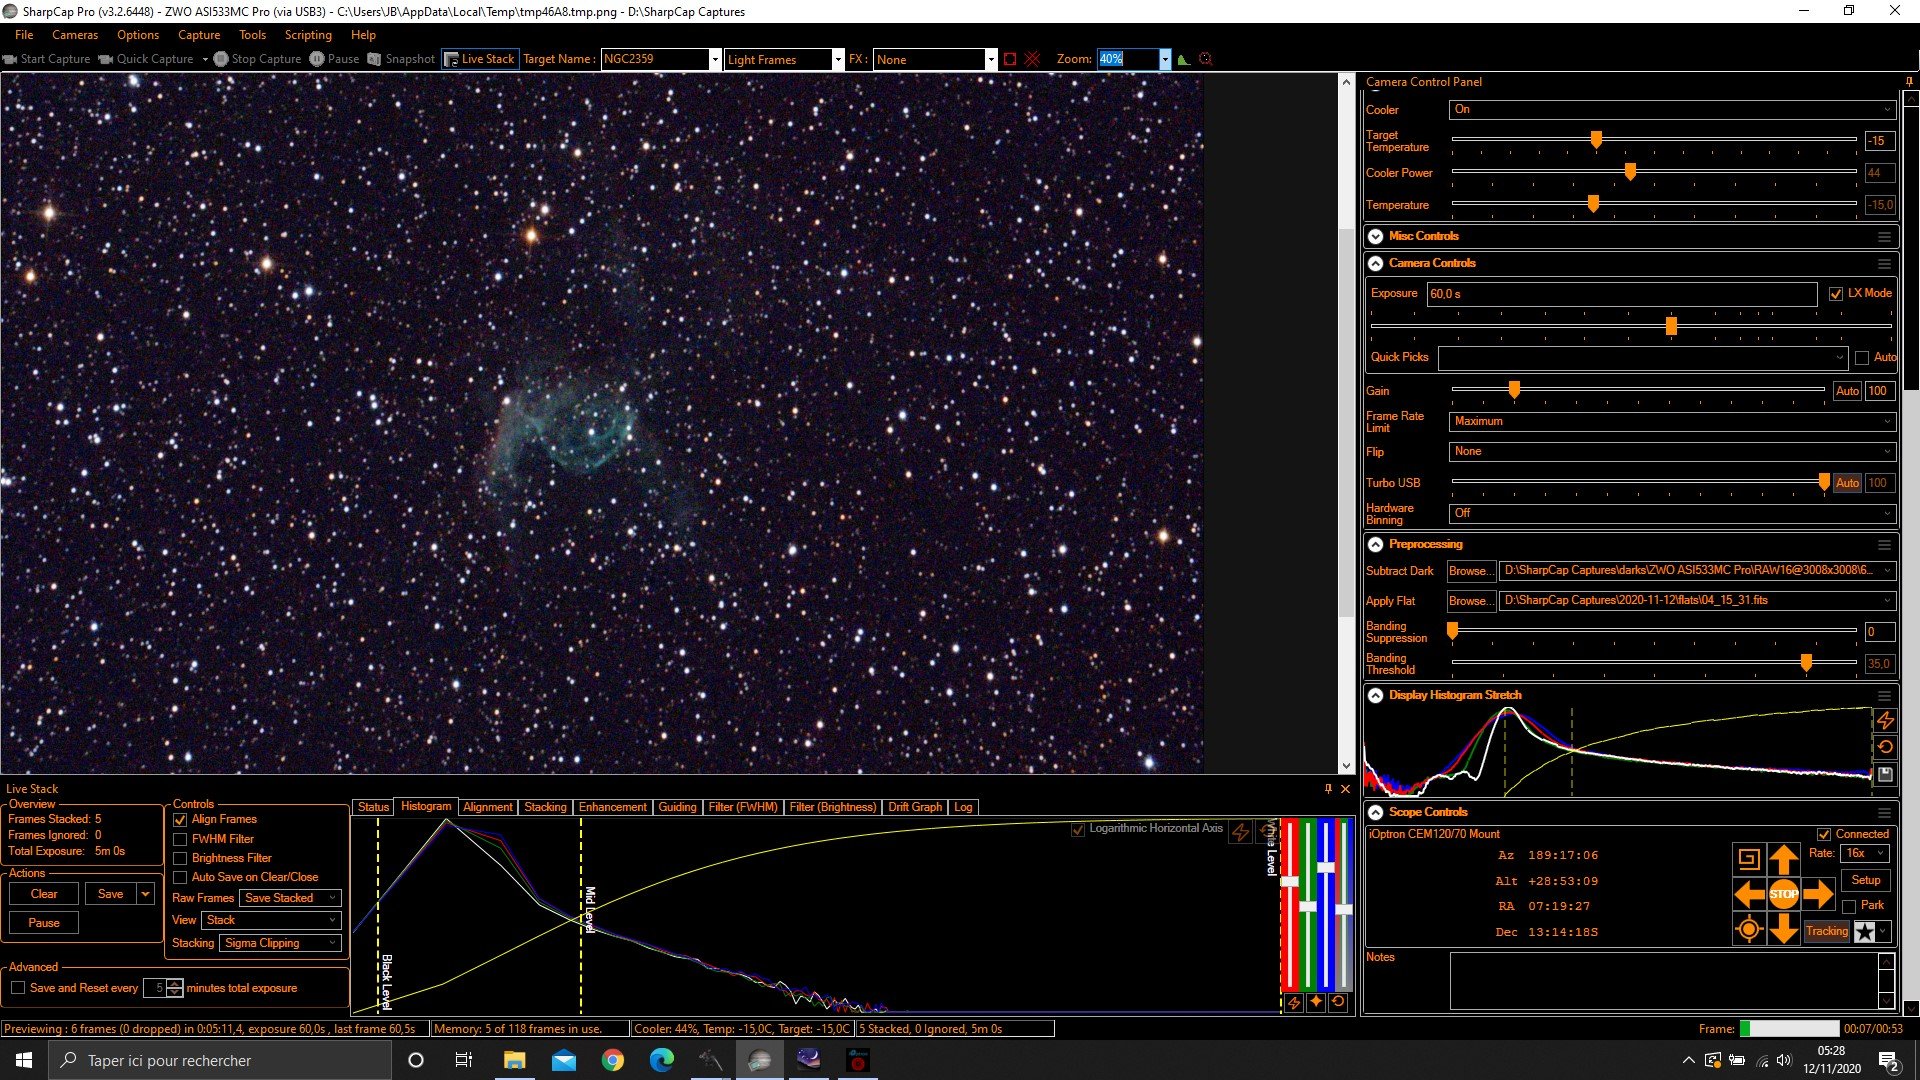The image size is (1920, 1080).
Task: Click the mount crosshair target icon
Action: 1749,930
